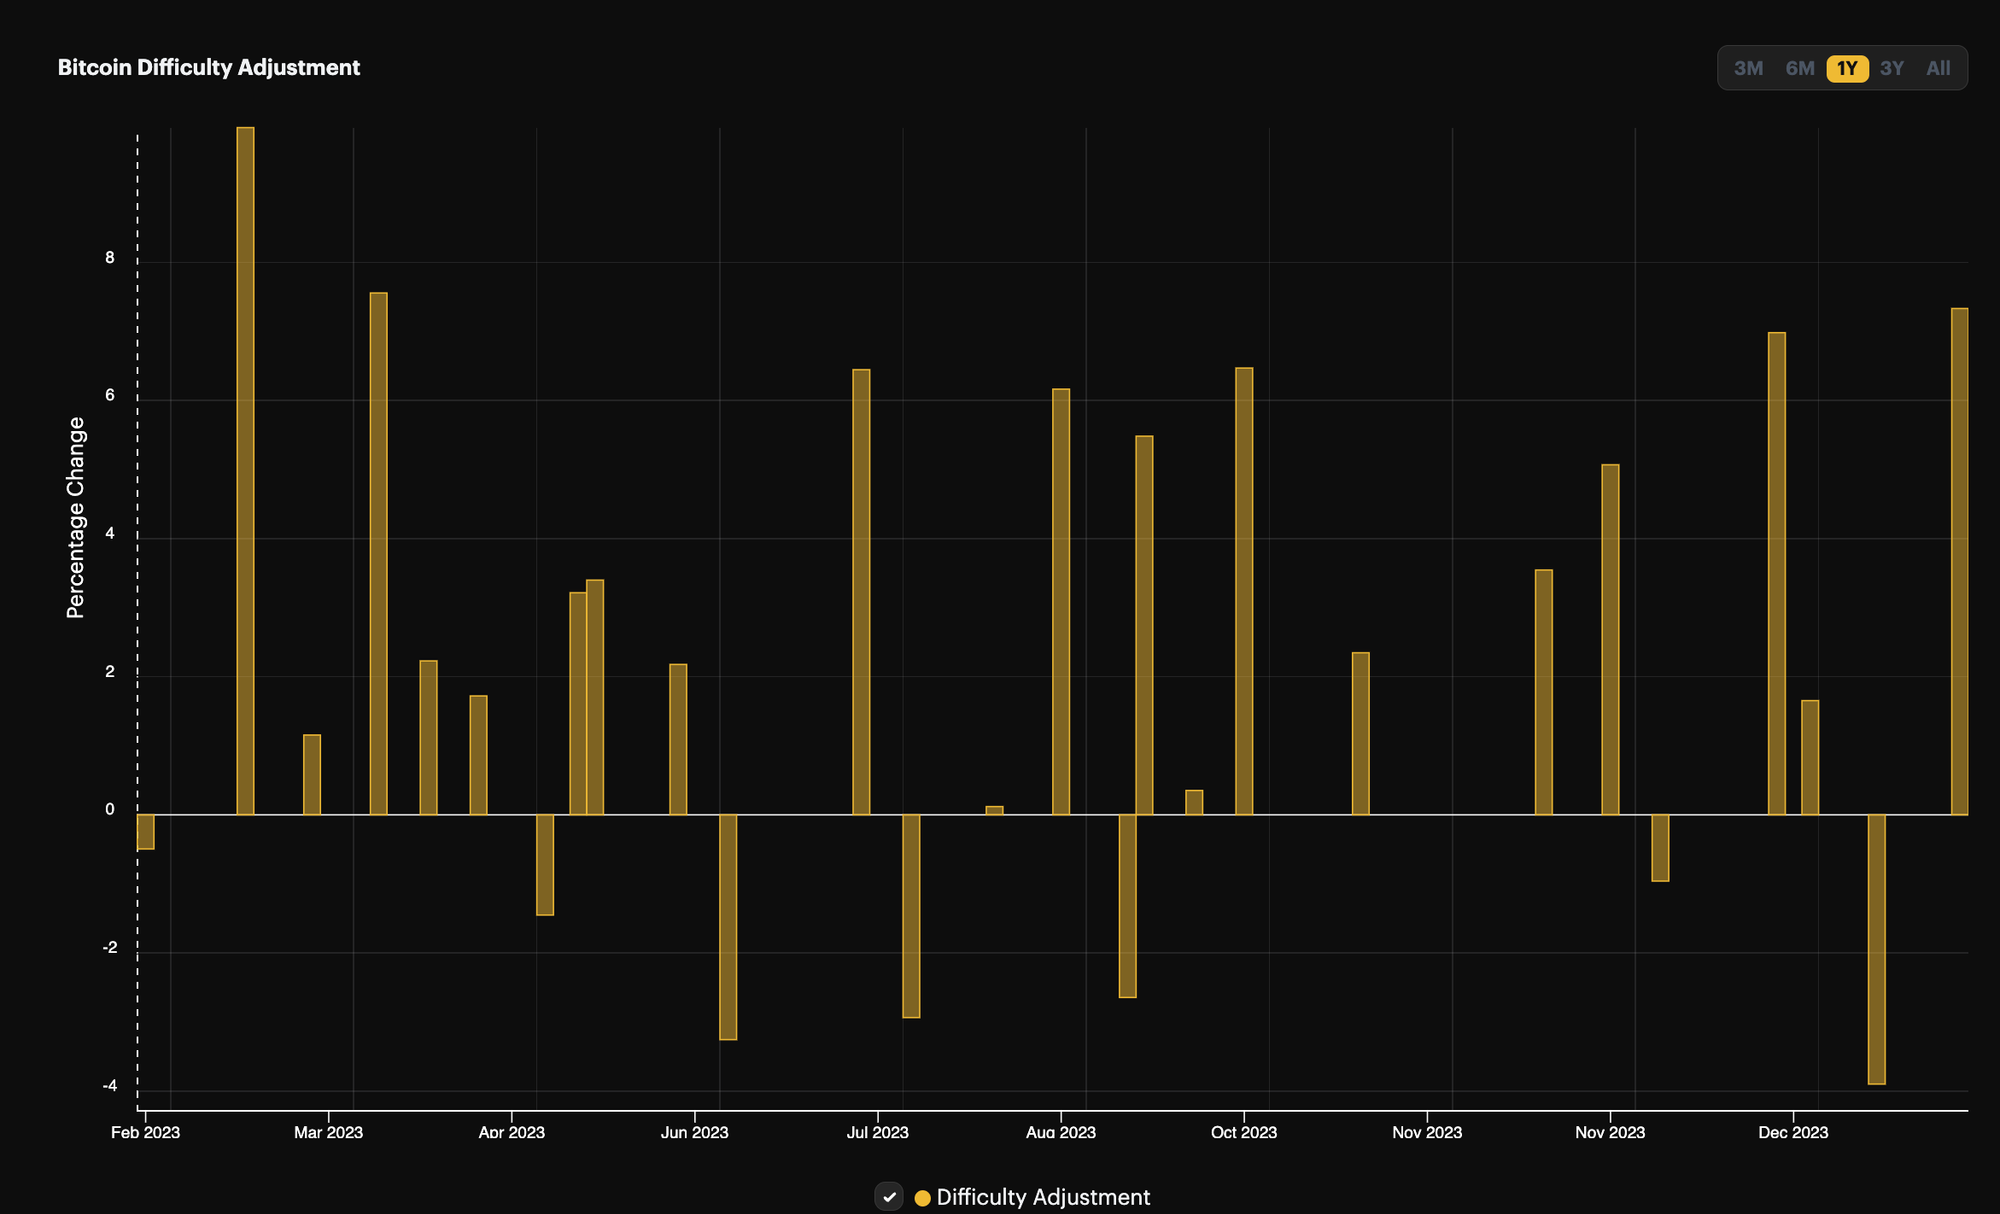Toggle the Difficulty Adjustment checkbox
This screenshot has width=2000, height=1214.
889,1197
